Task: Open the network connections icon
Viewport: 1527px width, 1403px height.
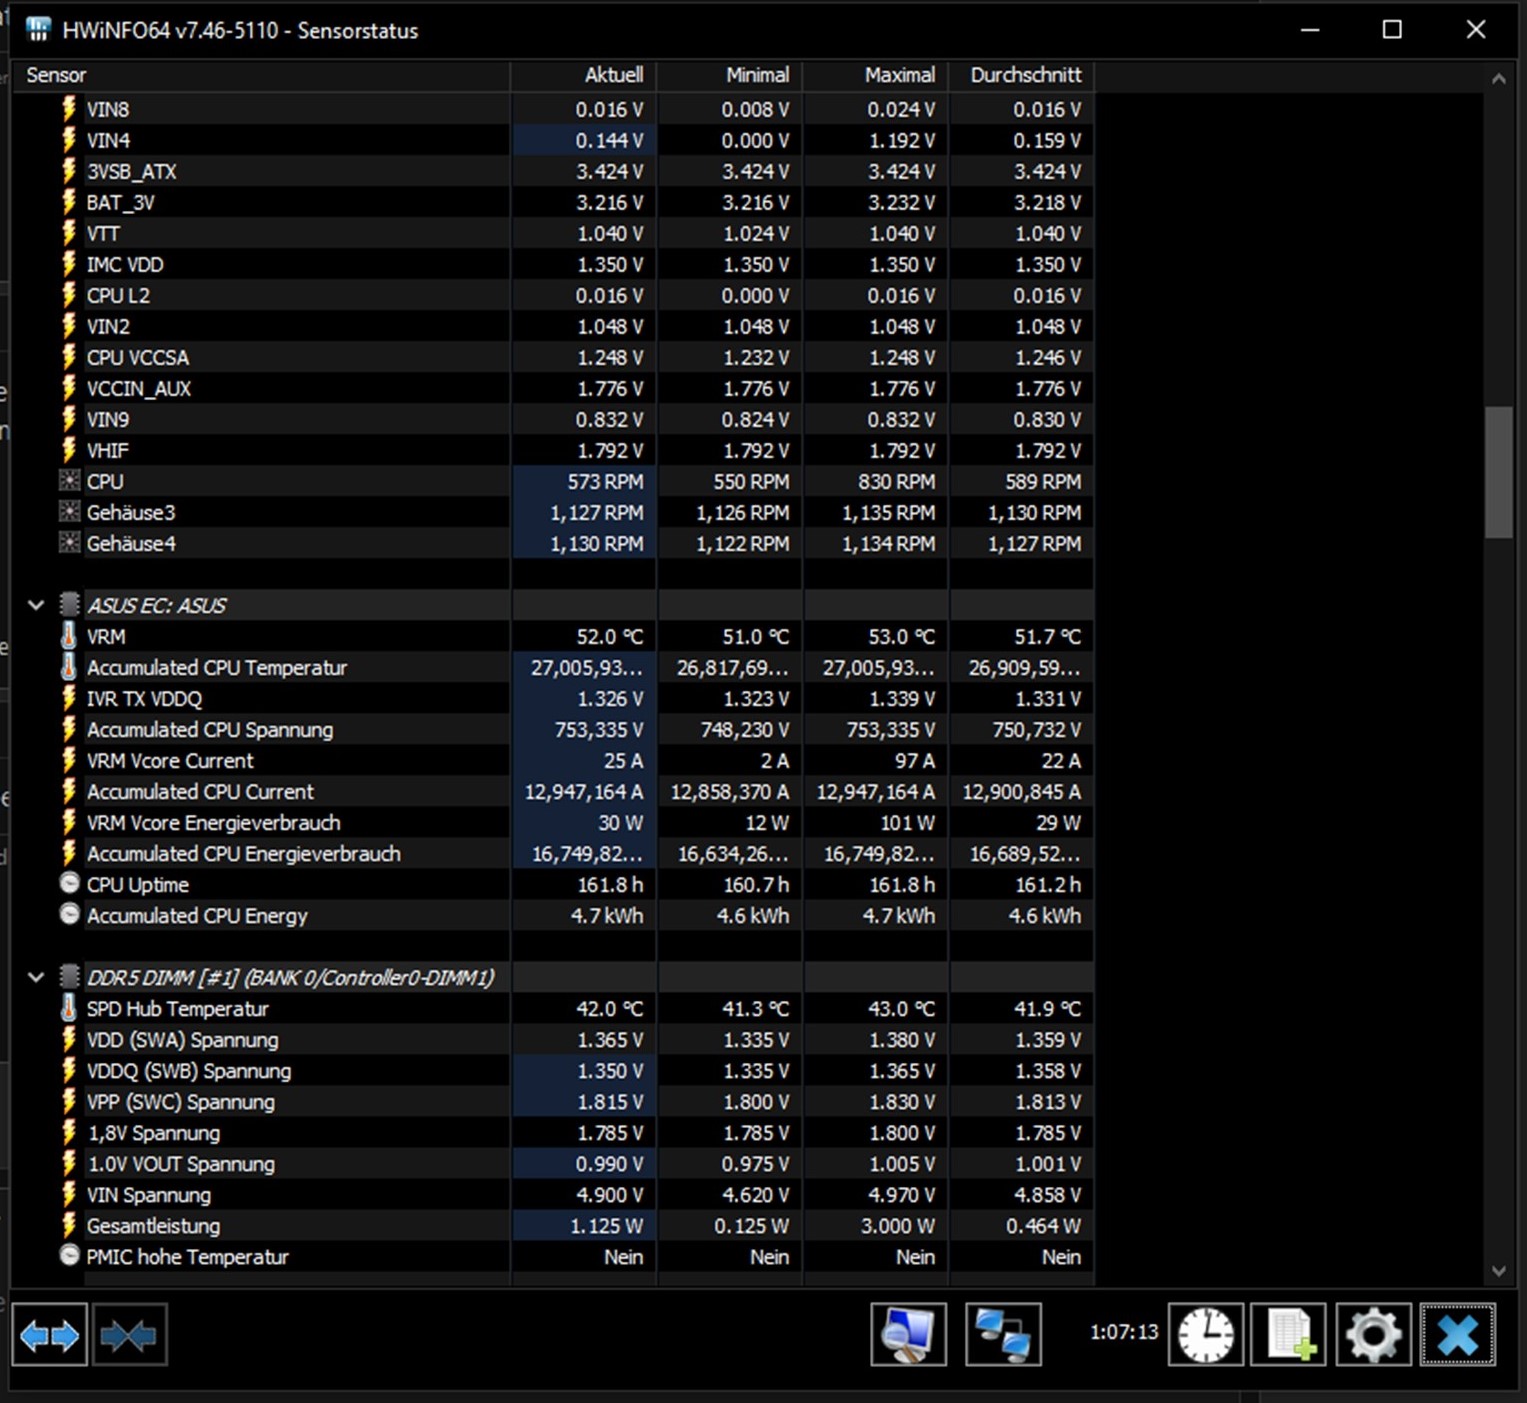Action: coord(1003,1335)
